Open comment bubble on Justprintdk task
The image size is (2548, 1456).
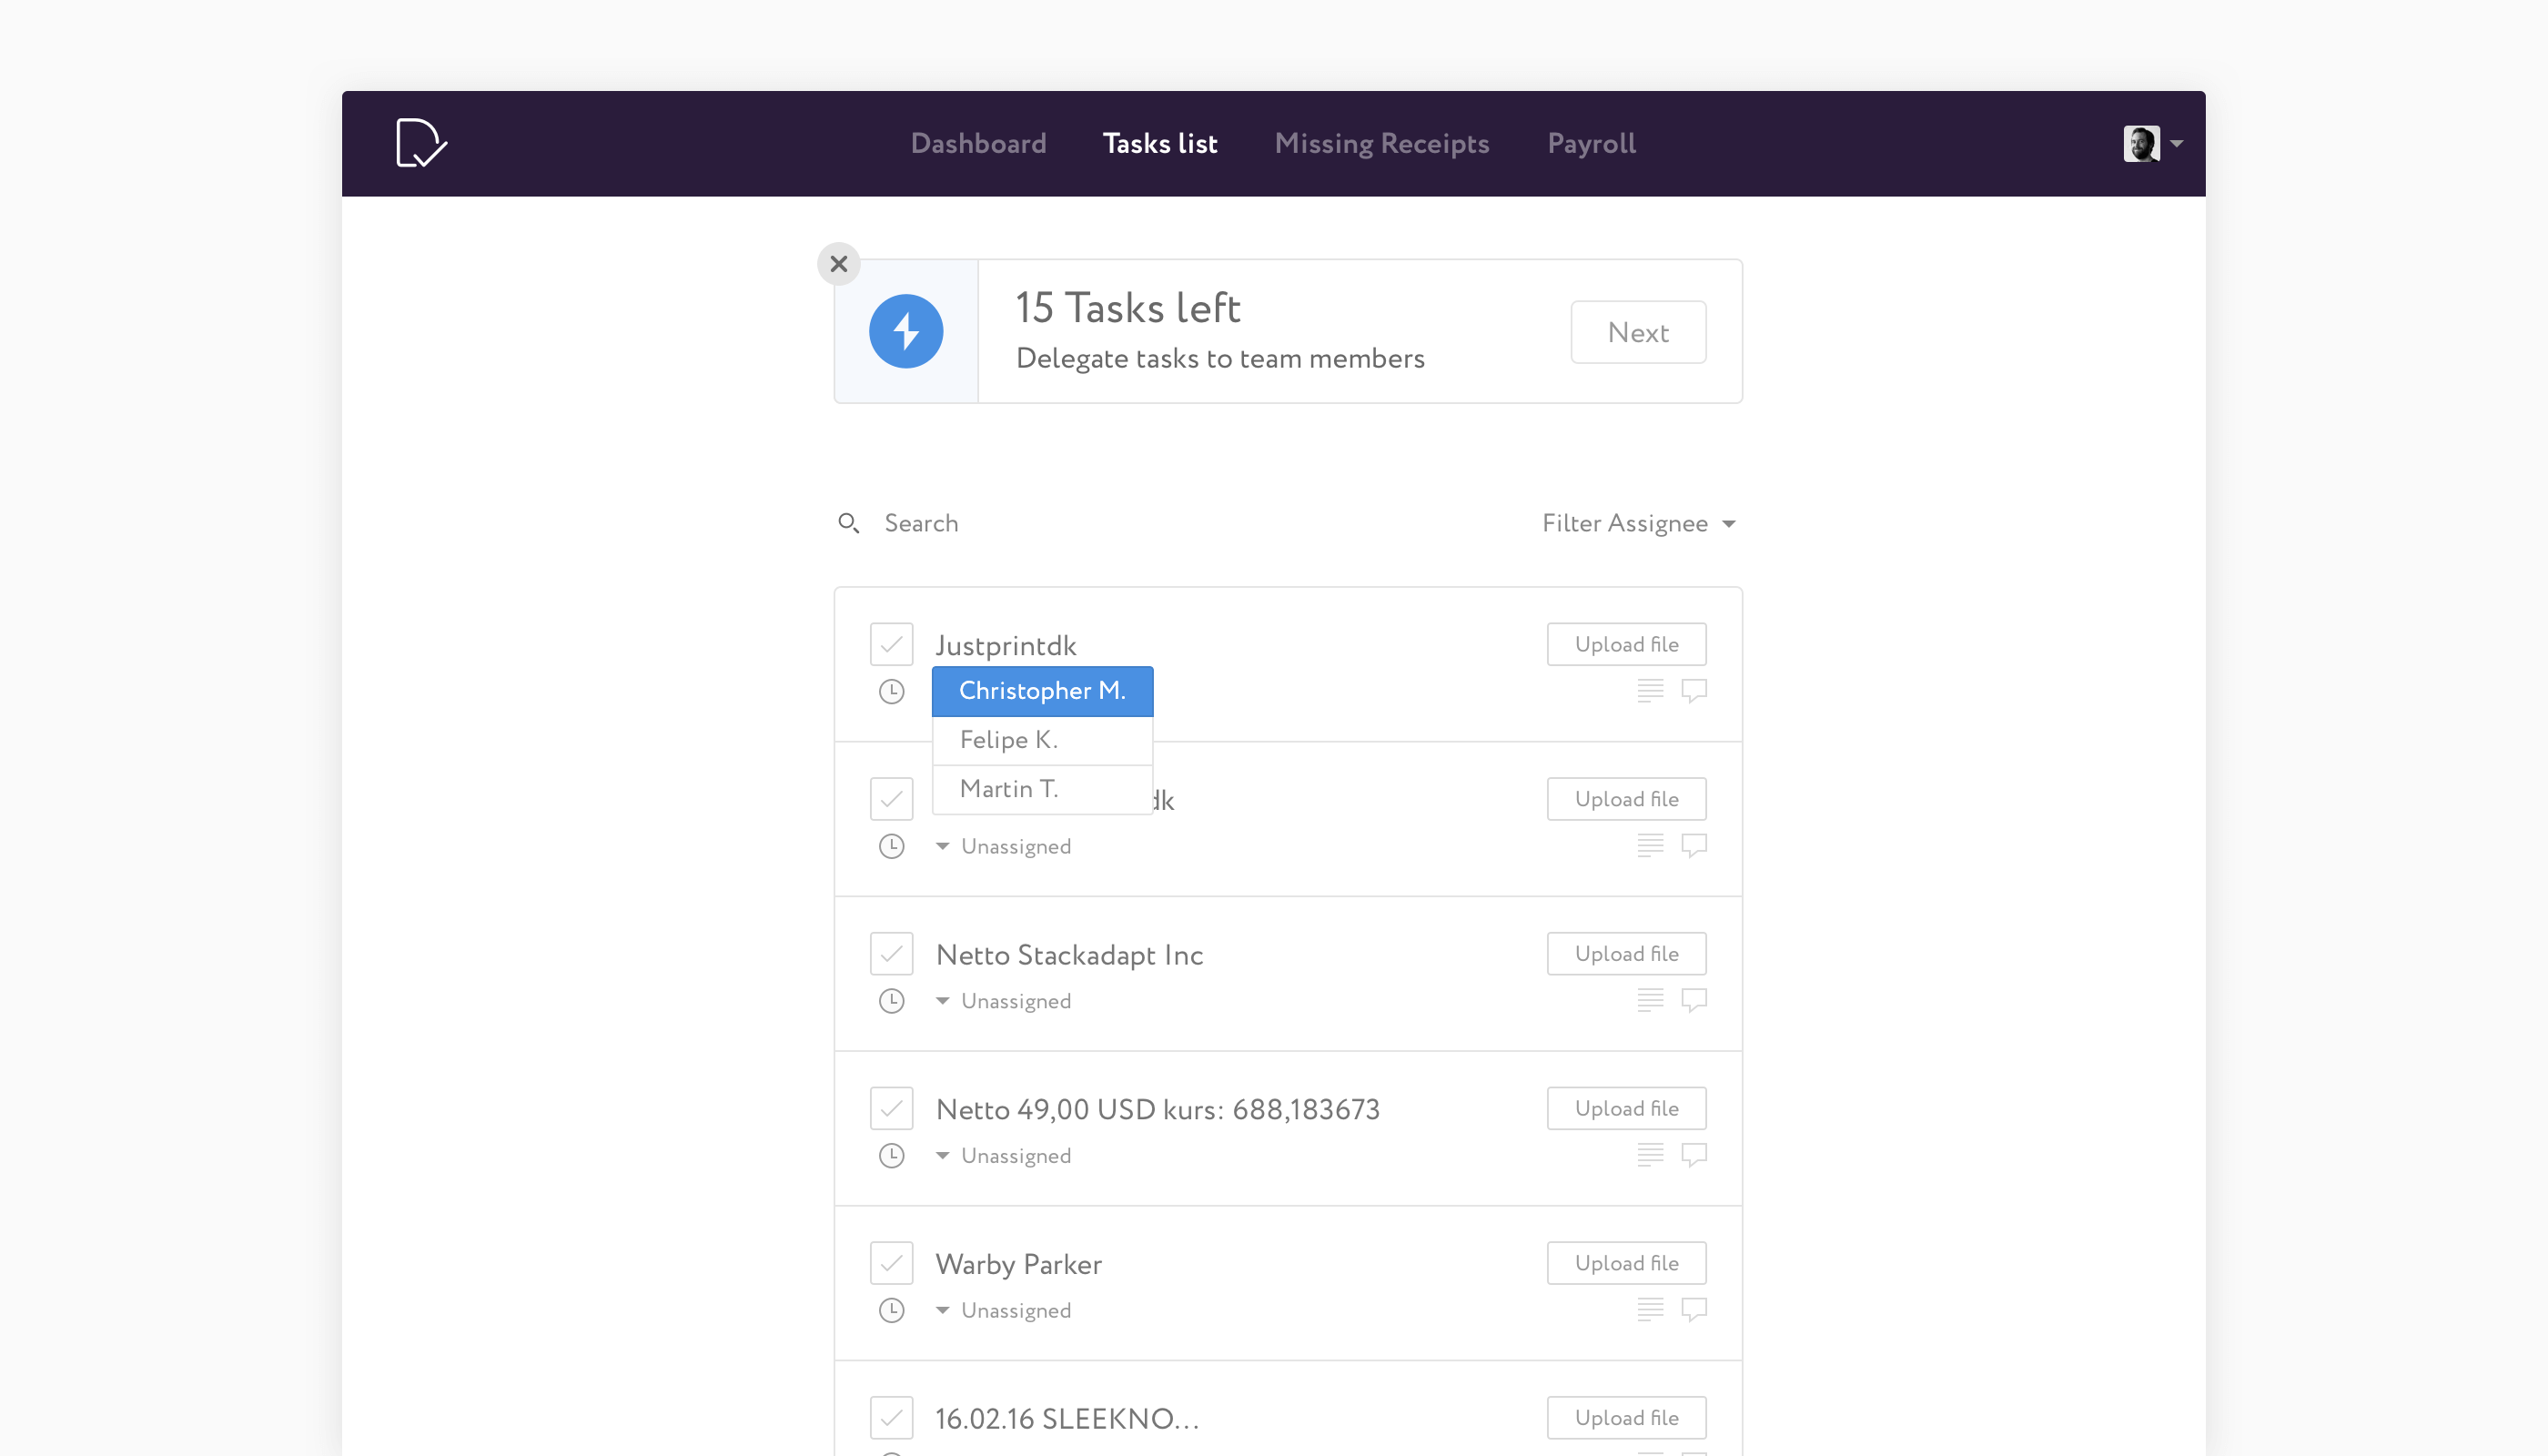[1694, 690]
